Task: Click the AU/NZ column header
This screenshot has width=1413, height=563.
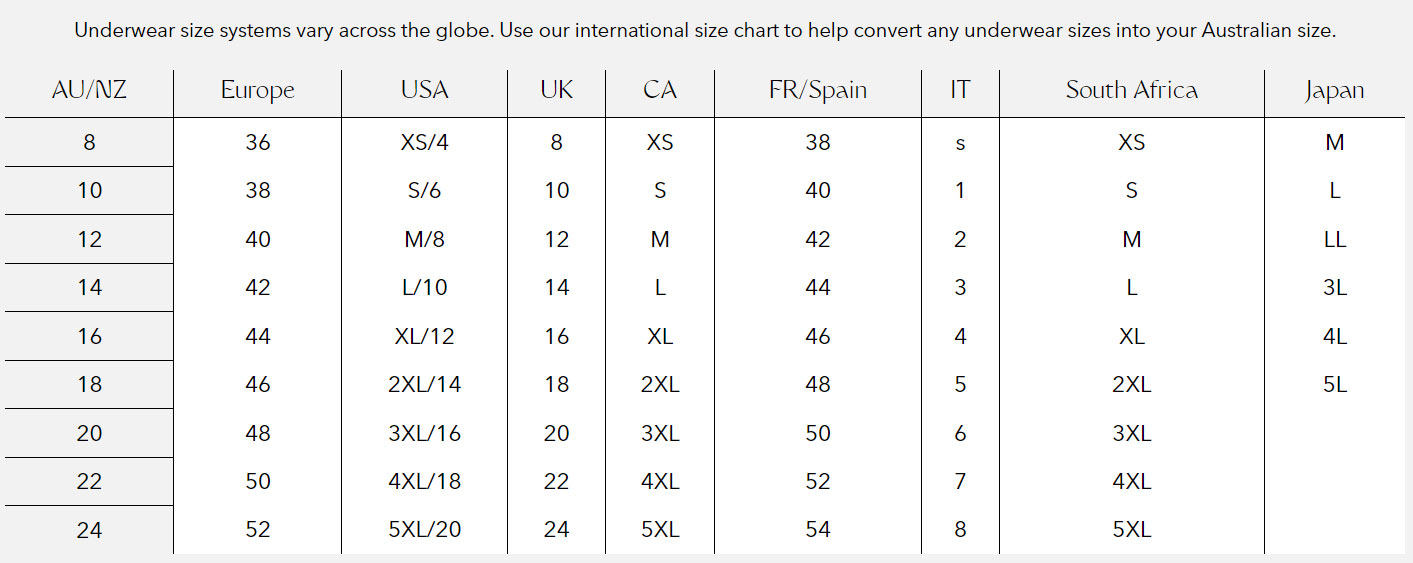Action: (89, 90)
